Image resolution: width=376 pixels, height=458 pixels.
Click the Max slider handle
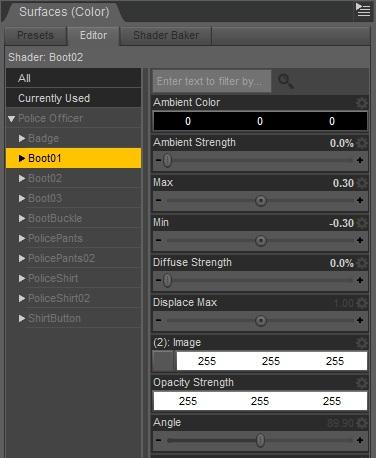pyautogui.click(x=261, y=201)
